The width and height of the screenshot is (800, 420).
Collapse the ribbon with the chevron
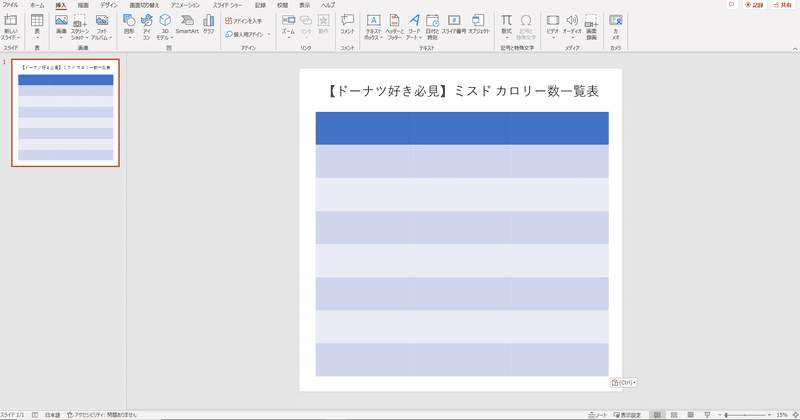click(795, 48)
